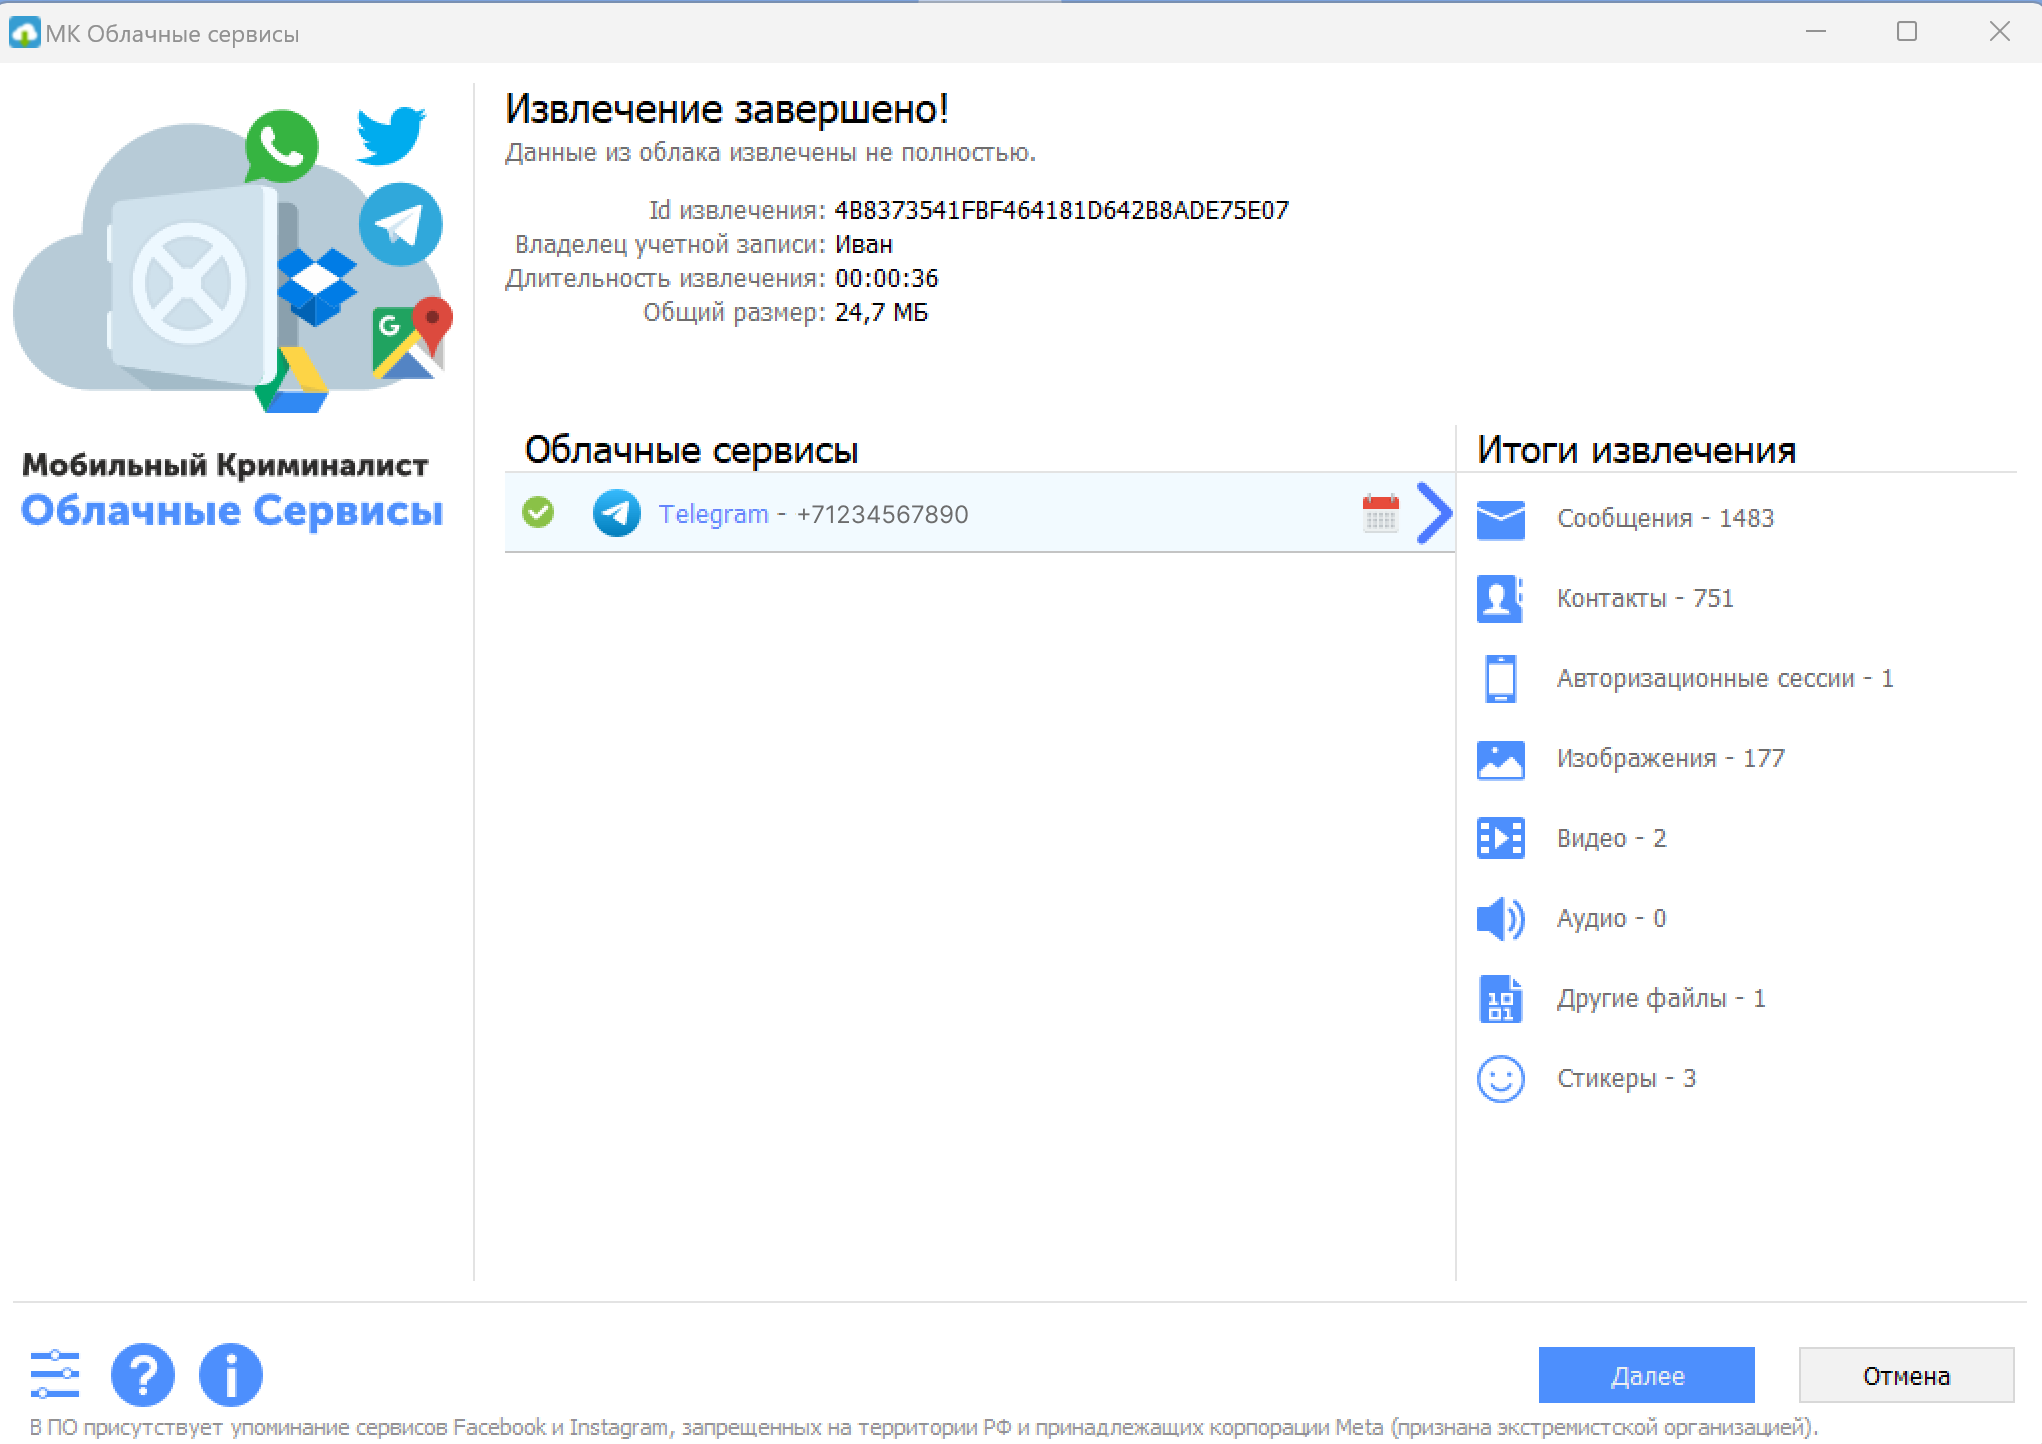Select the text "Сообщения - 1483"

1665,518
